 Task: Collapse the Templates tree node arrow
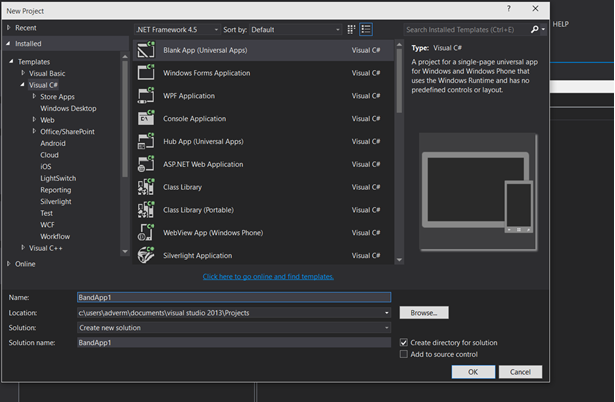pos(11,62)
